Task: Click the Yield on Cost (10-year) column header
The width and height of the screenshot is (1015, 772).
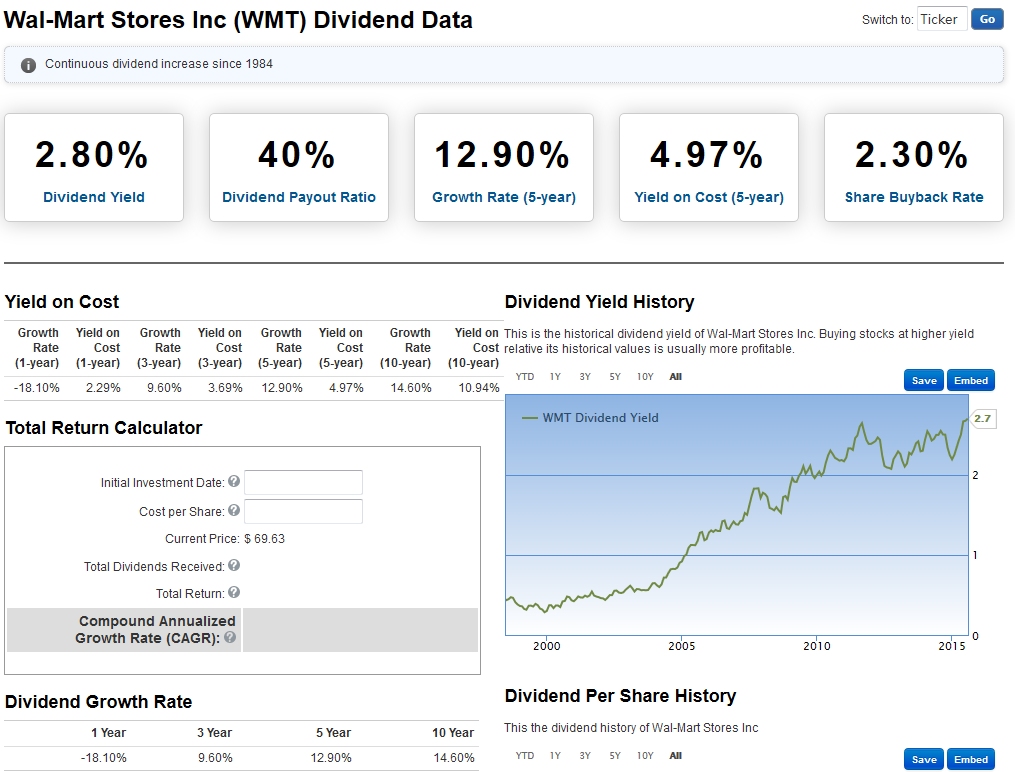Action: point(474,348)
